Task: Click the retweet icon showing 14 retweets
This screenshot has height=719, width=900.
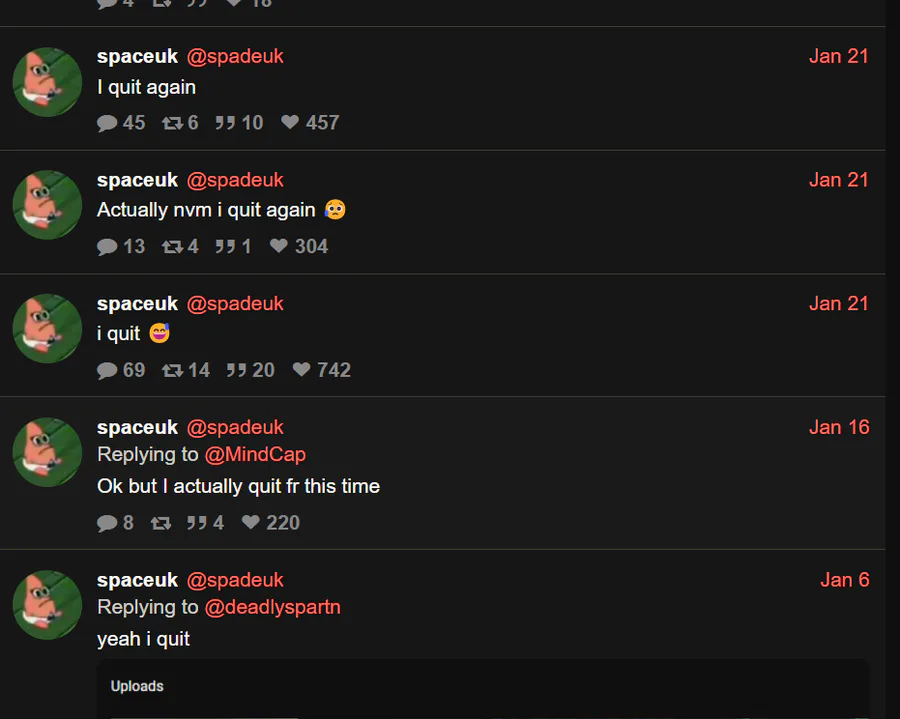Action: pos(172,370)
